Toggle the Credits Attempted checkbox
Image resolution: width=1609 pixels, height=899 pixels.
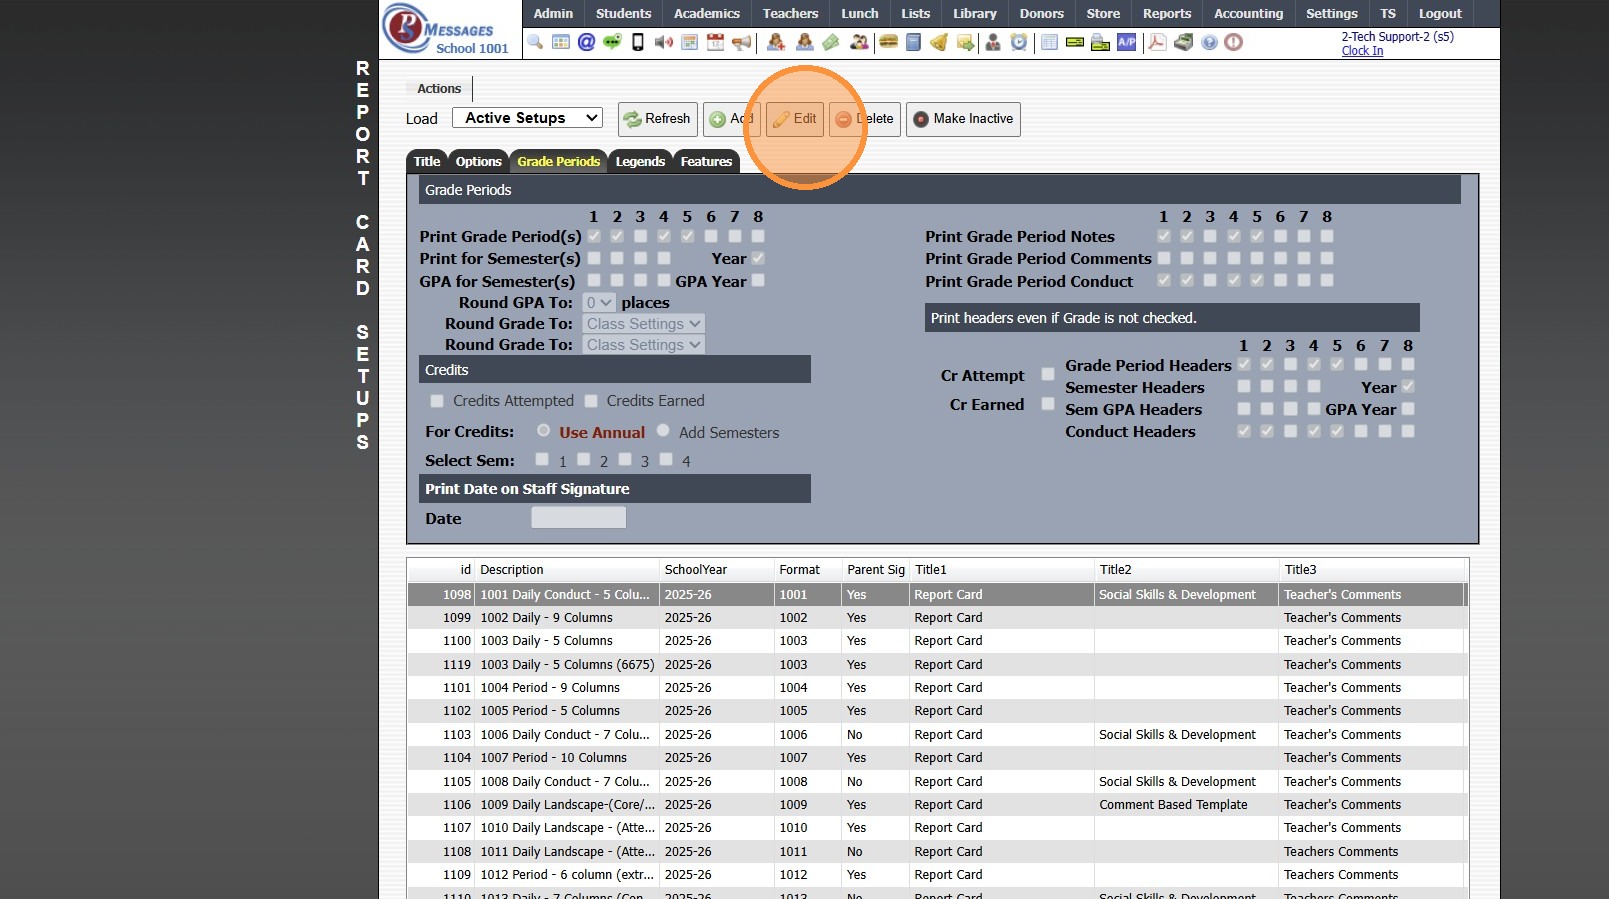(437, 401)
